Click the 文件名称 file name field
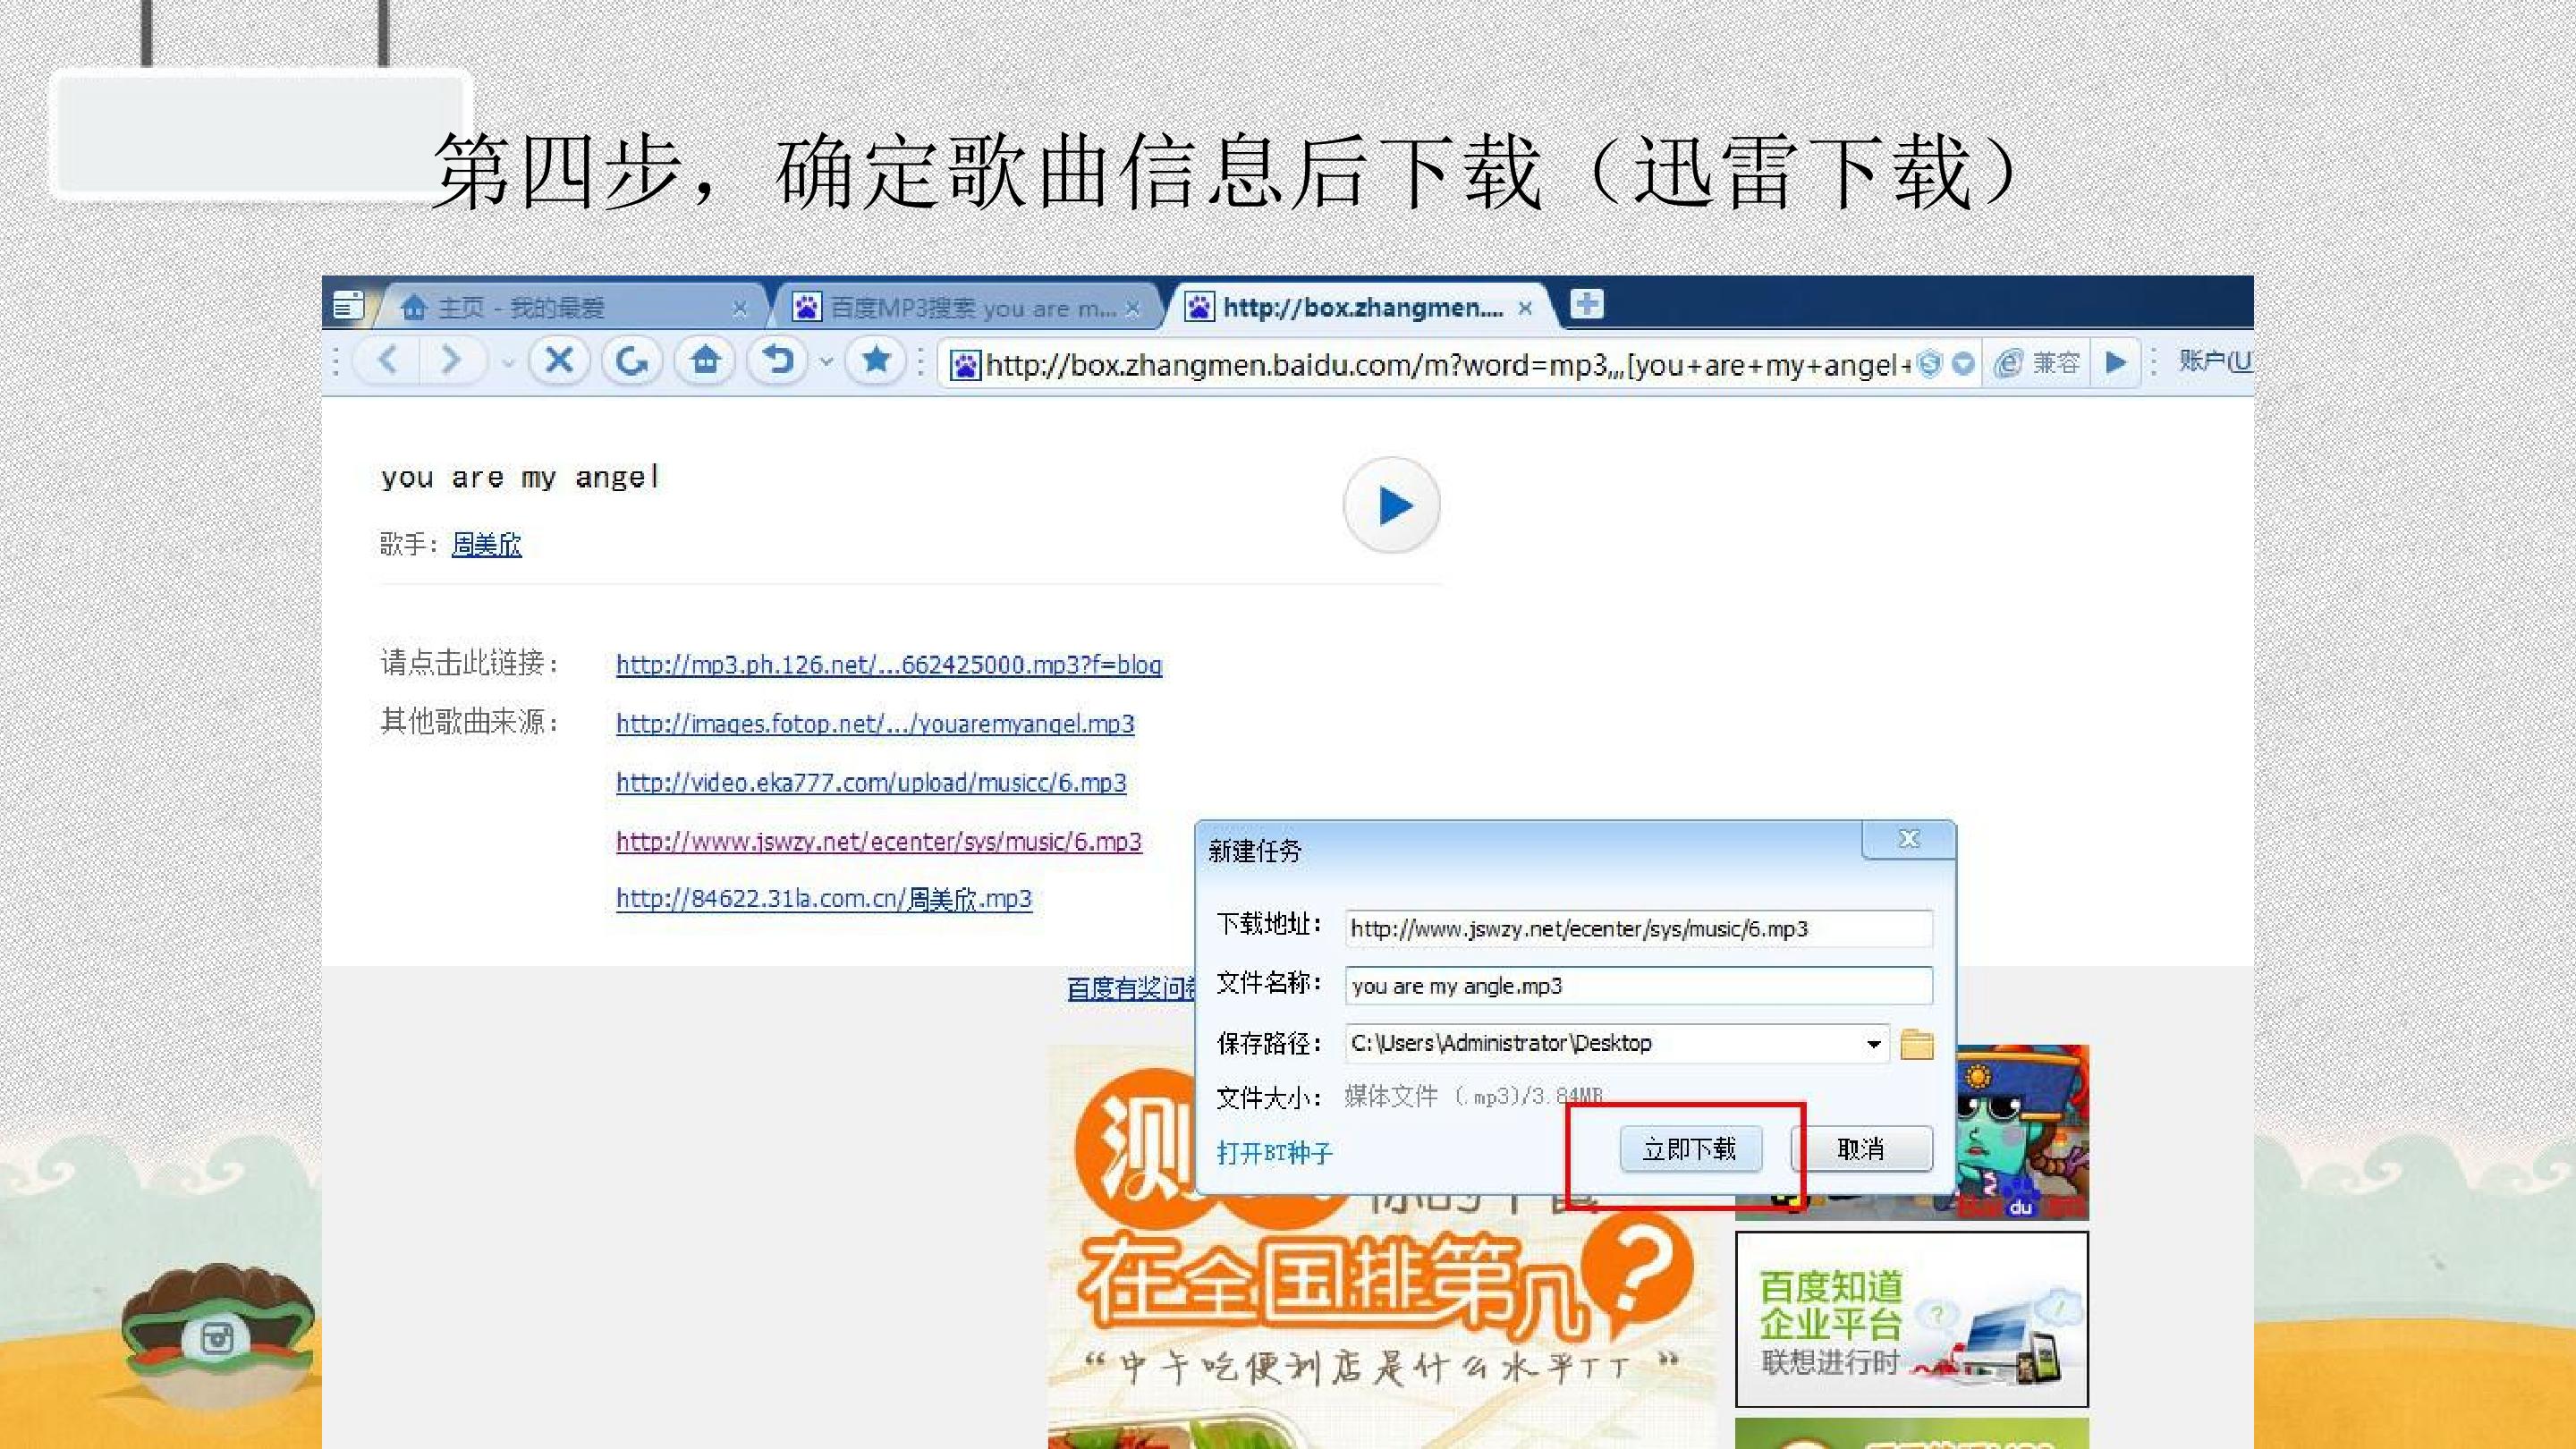Viewport: 2576px width, 1449px height. coord(1638,986)
